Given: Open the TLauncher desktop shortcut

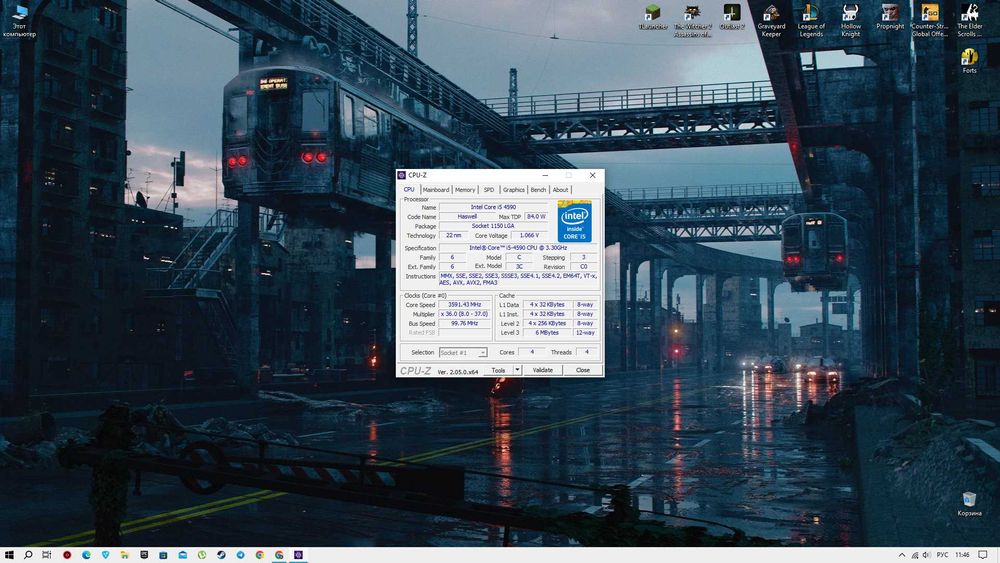Looking at the screenshot, I should coord(652,17).
